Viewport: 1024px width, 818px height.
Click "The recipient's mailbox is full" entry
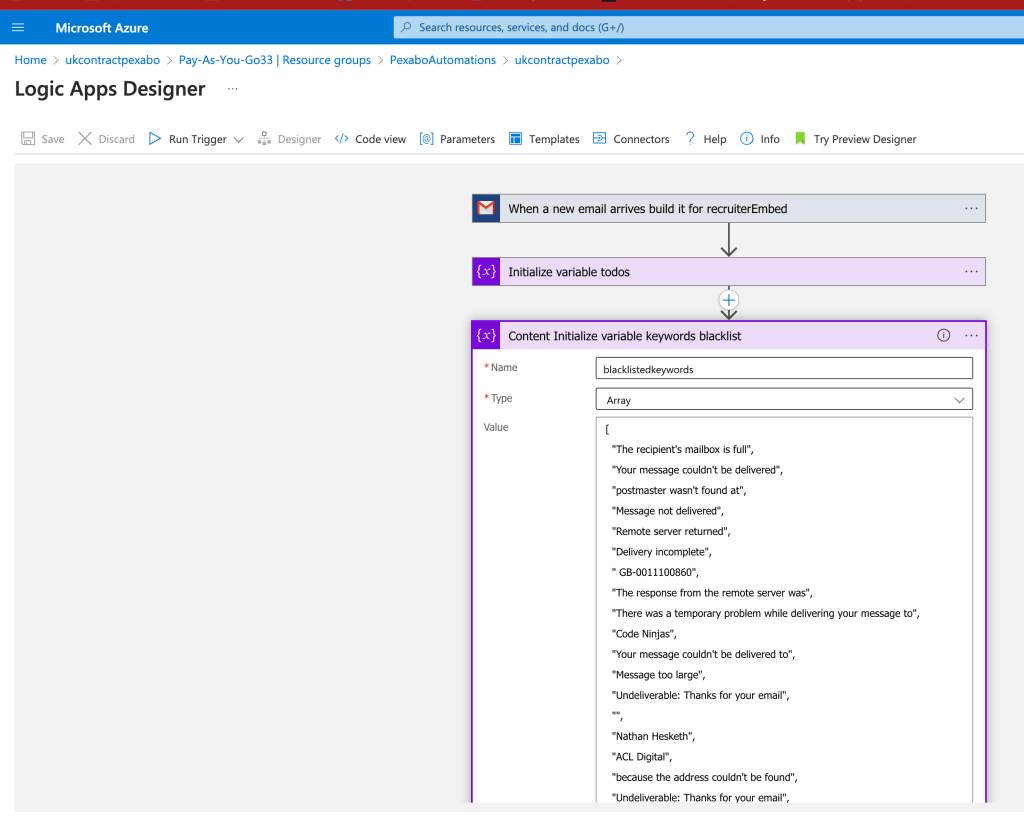682,450
